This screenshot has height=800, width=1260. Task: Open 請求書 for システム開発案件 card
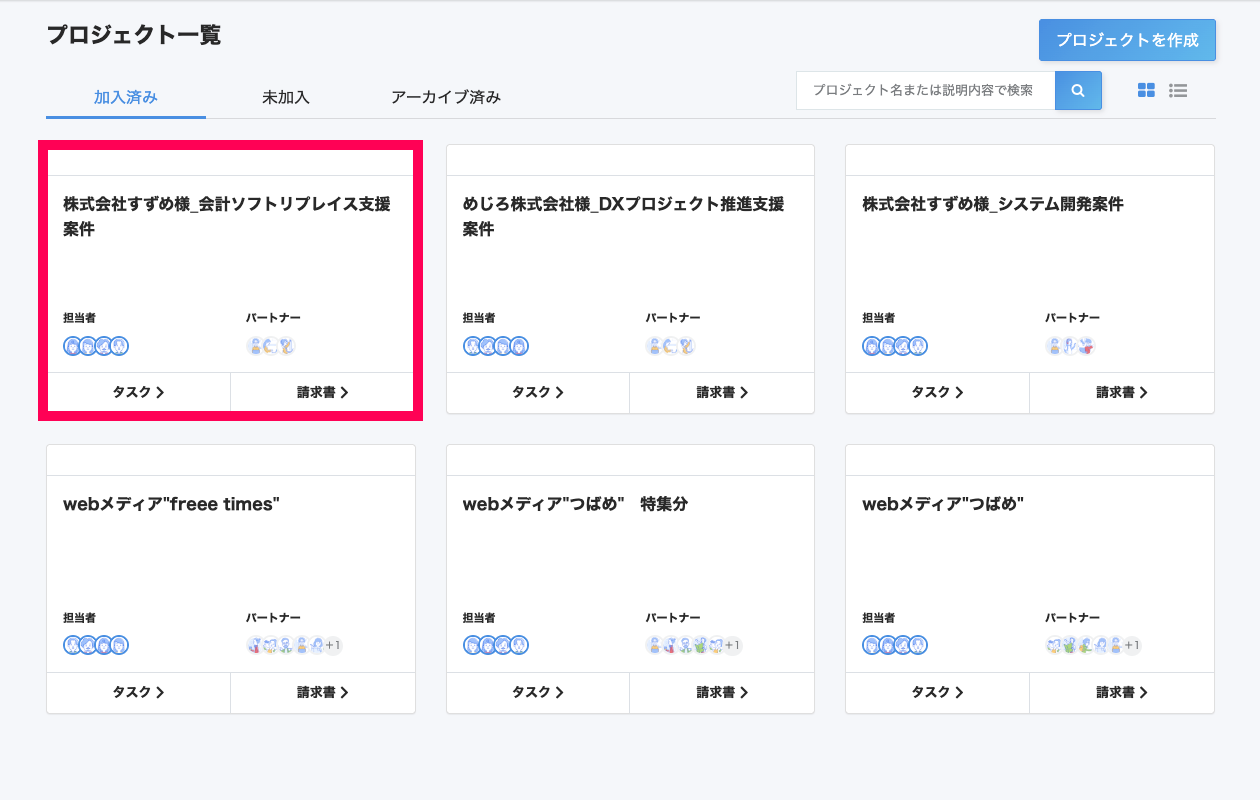[1122, 392]
